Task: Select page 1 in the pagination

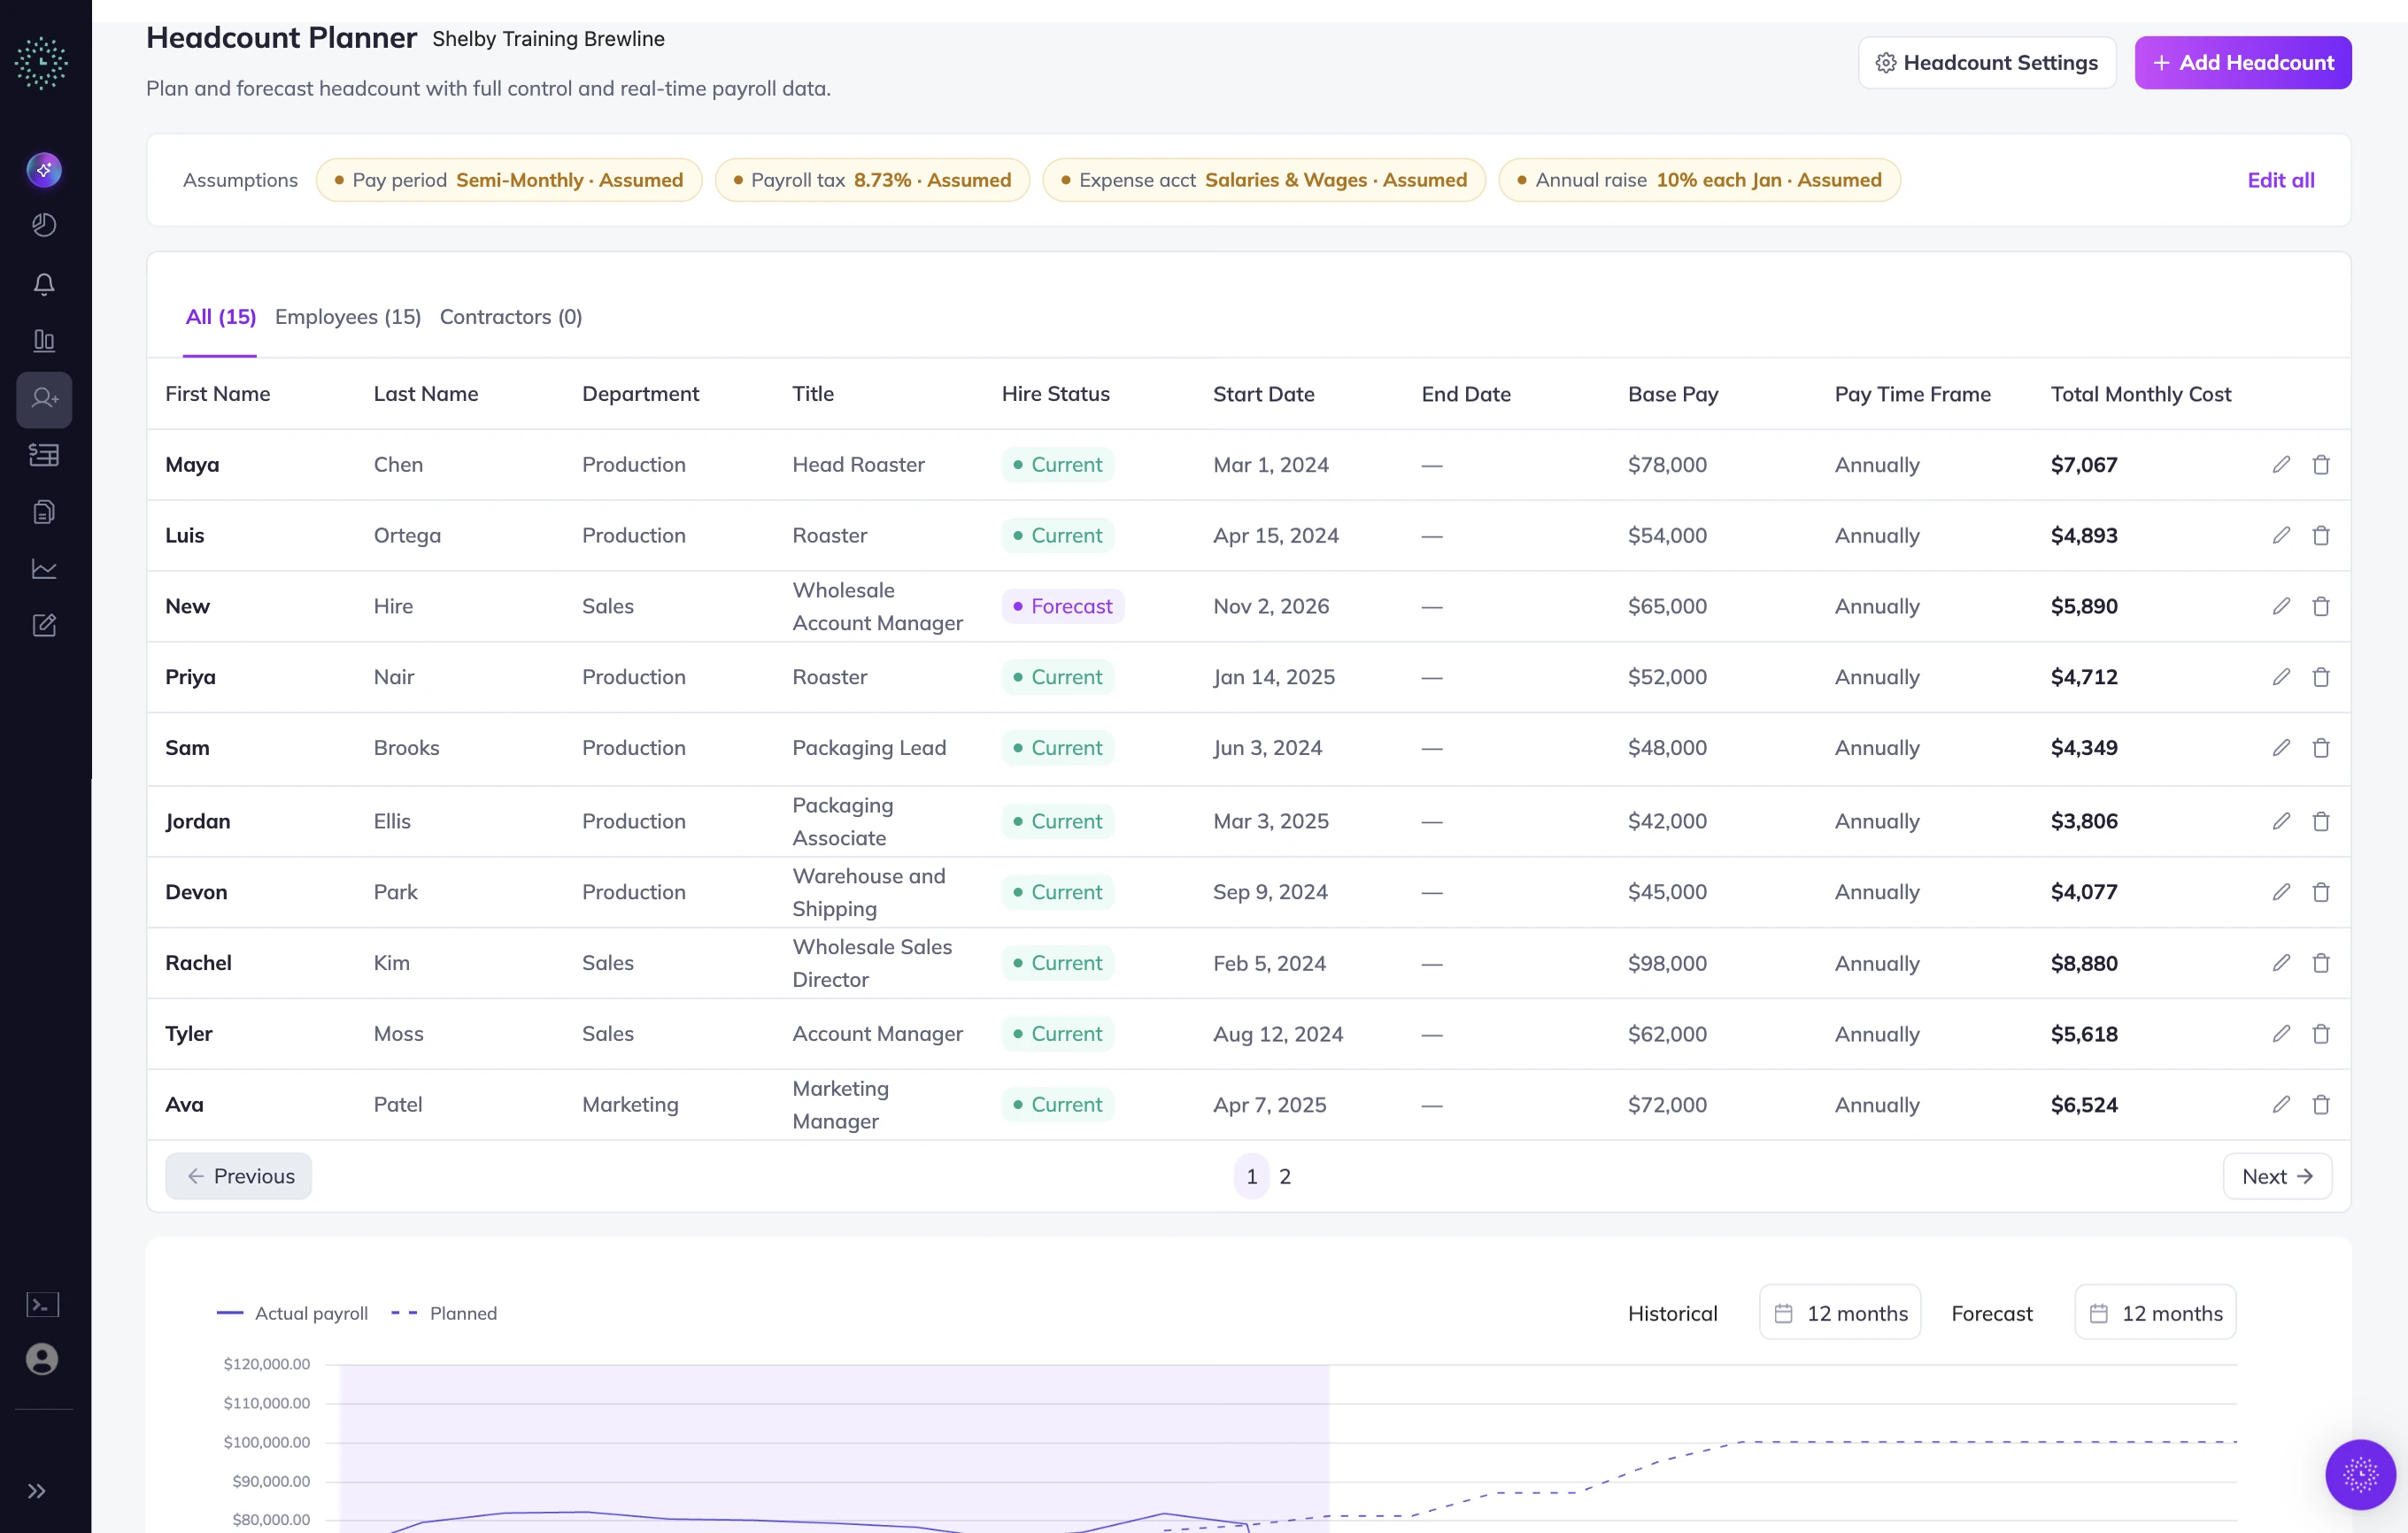Action: click(x=1252, y=1177)
